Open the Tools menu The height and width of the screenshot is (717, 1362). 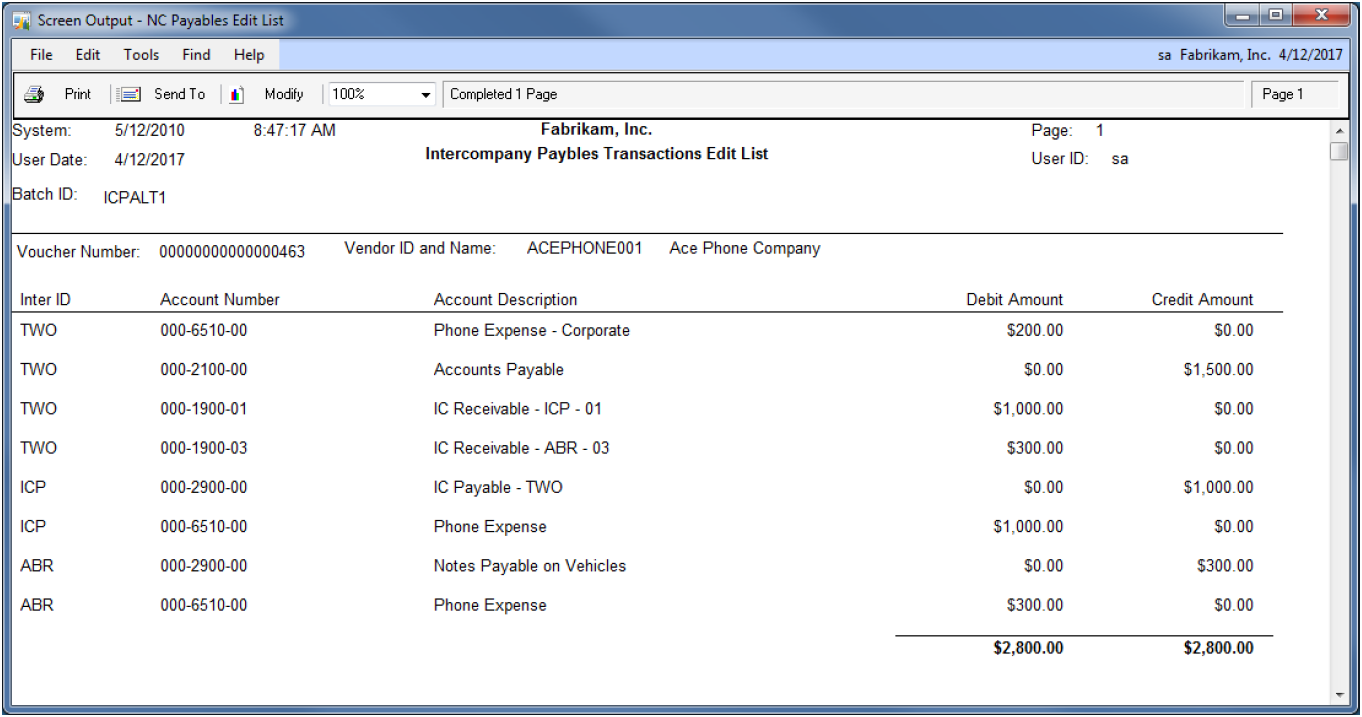(141, 55)
